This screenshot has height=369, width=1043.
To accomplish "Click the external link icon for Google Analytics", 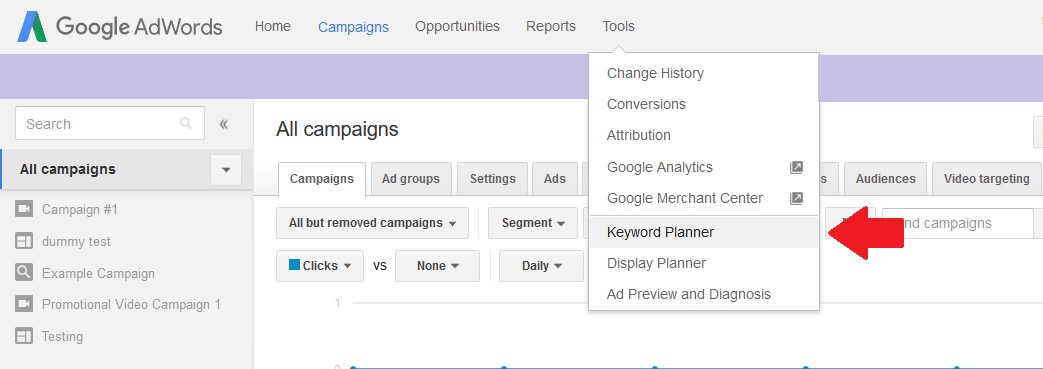I will tap(796, 168).
